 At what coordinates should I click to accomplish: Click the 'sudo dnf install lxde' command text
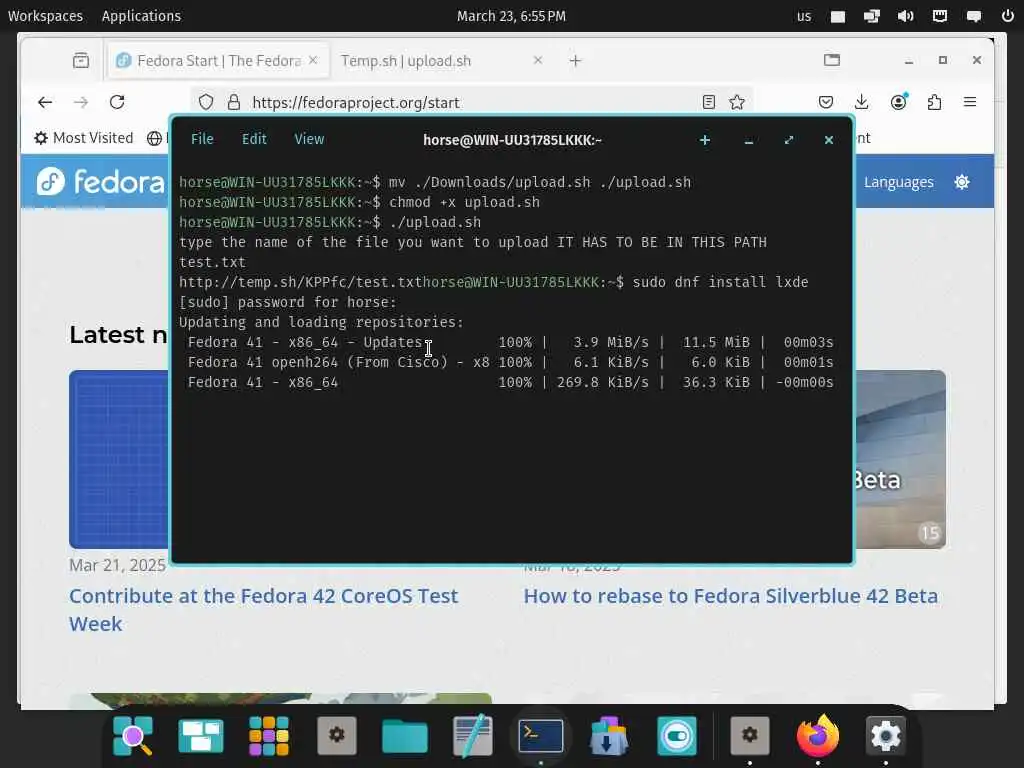(720, 282)
